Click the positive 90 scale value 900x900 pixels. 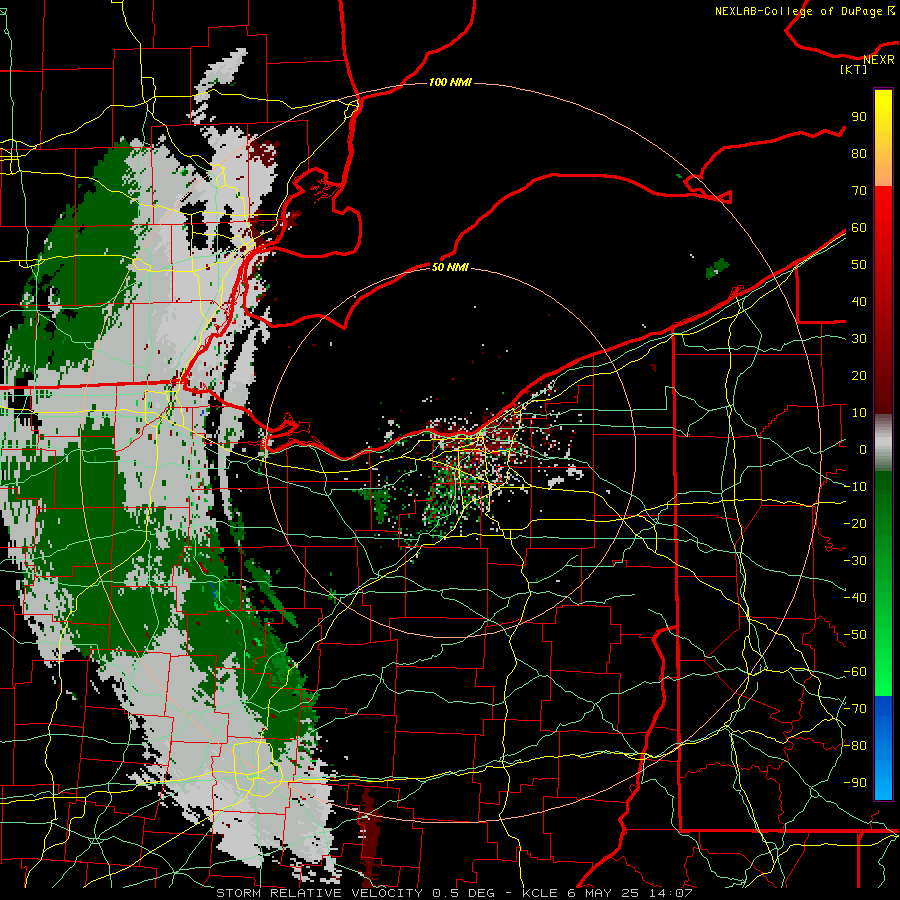859,117
